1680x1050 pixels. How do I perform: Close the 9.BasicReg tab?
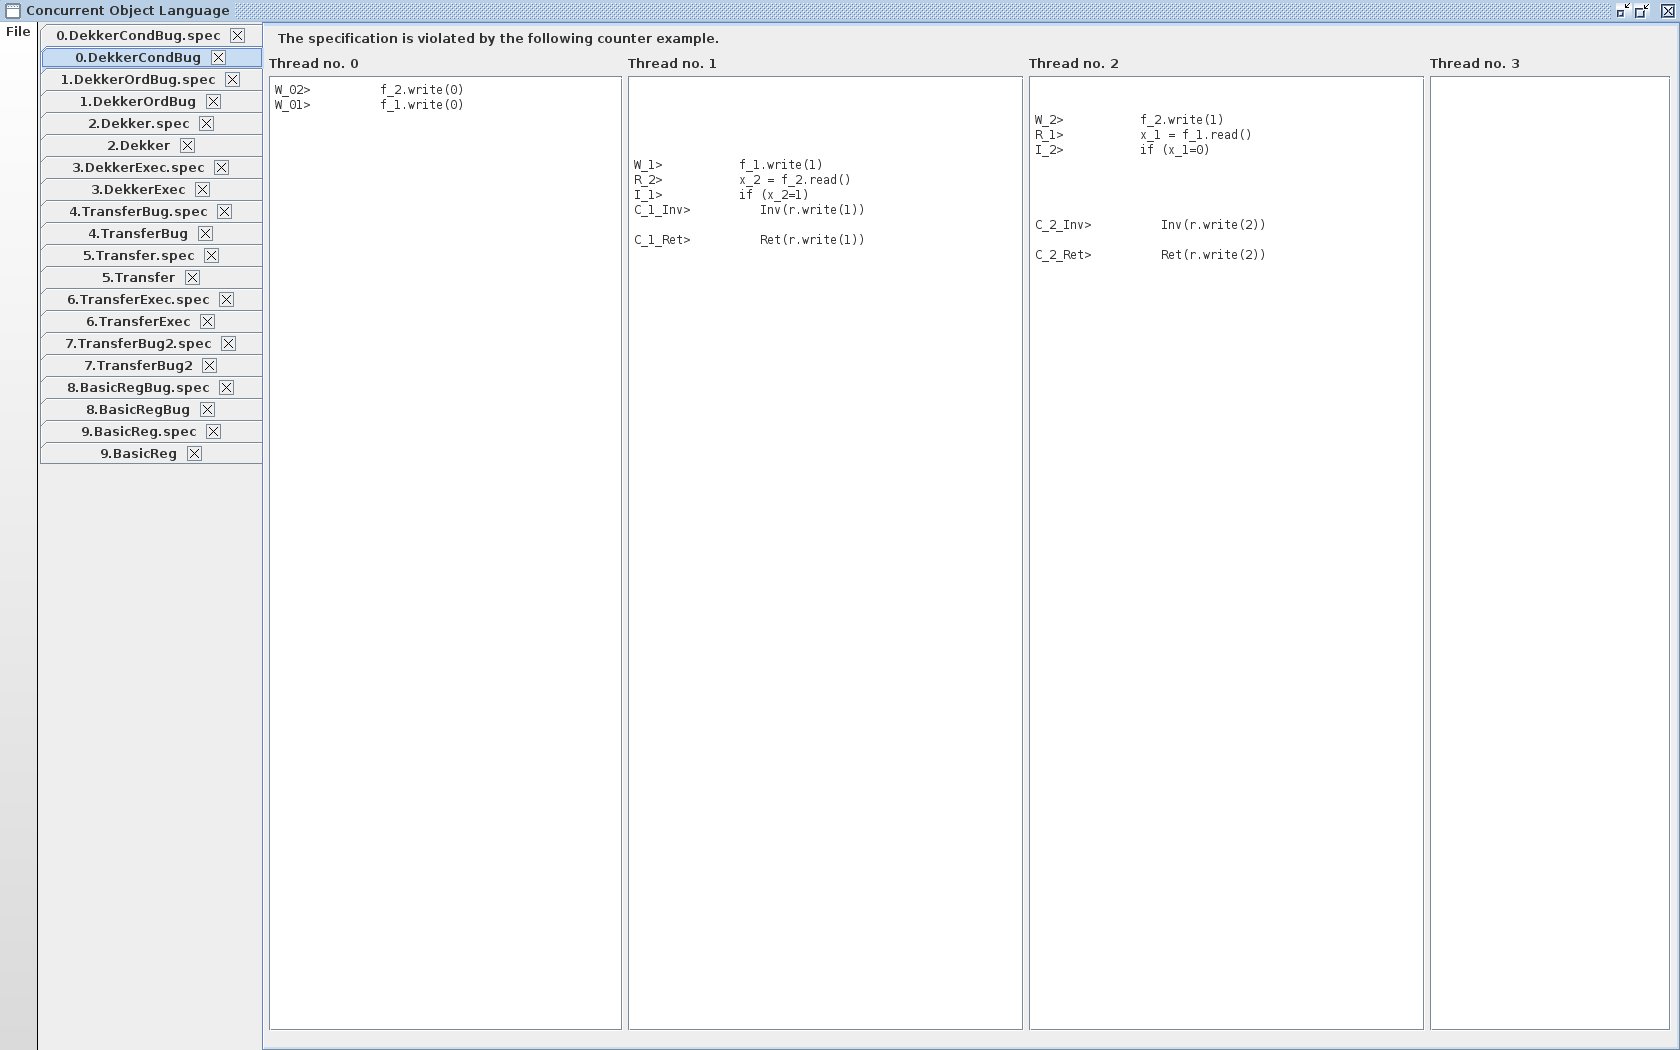tap(194, 453)
